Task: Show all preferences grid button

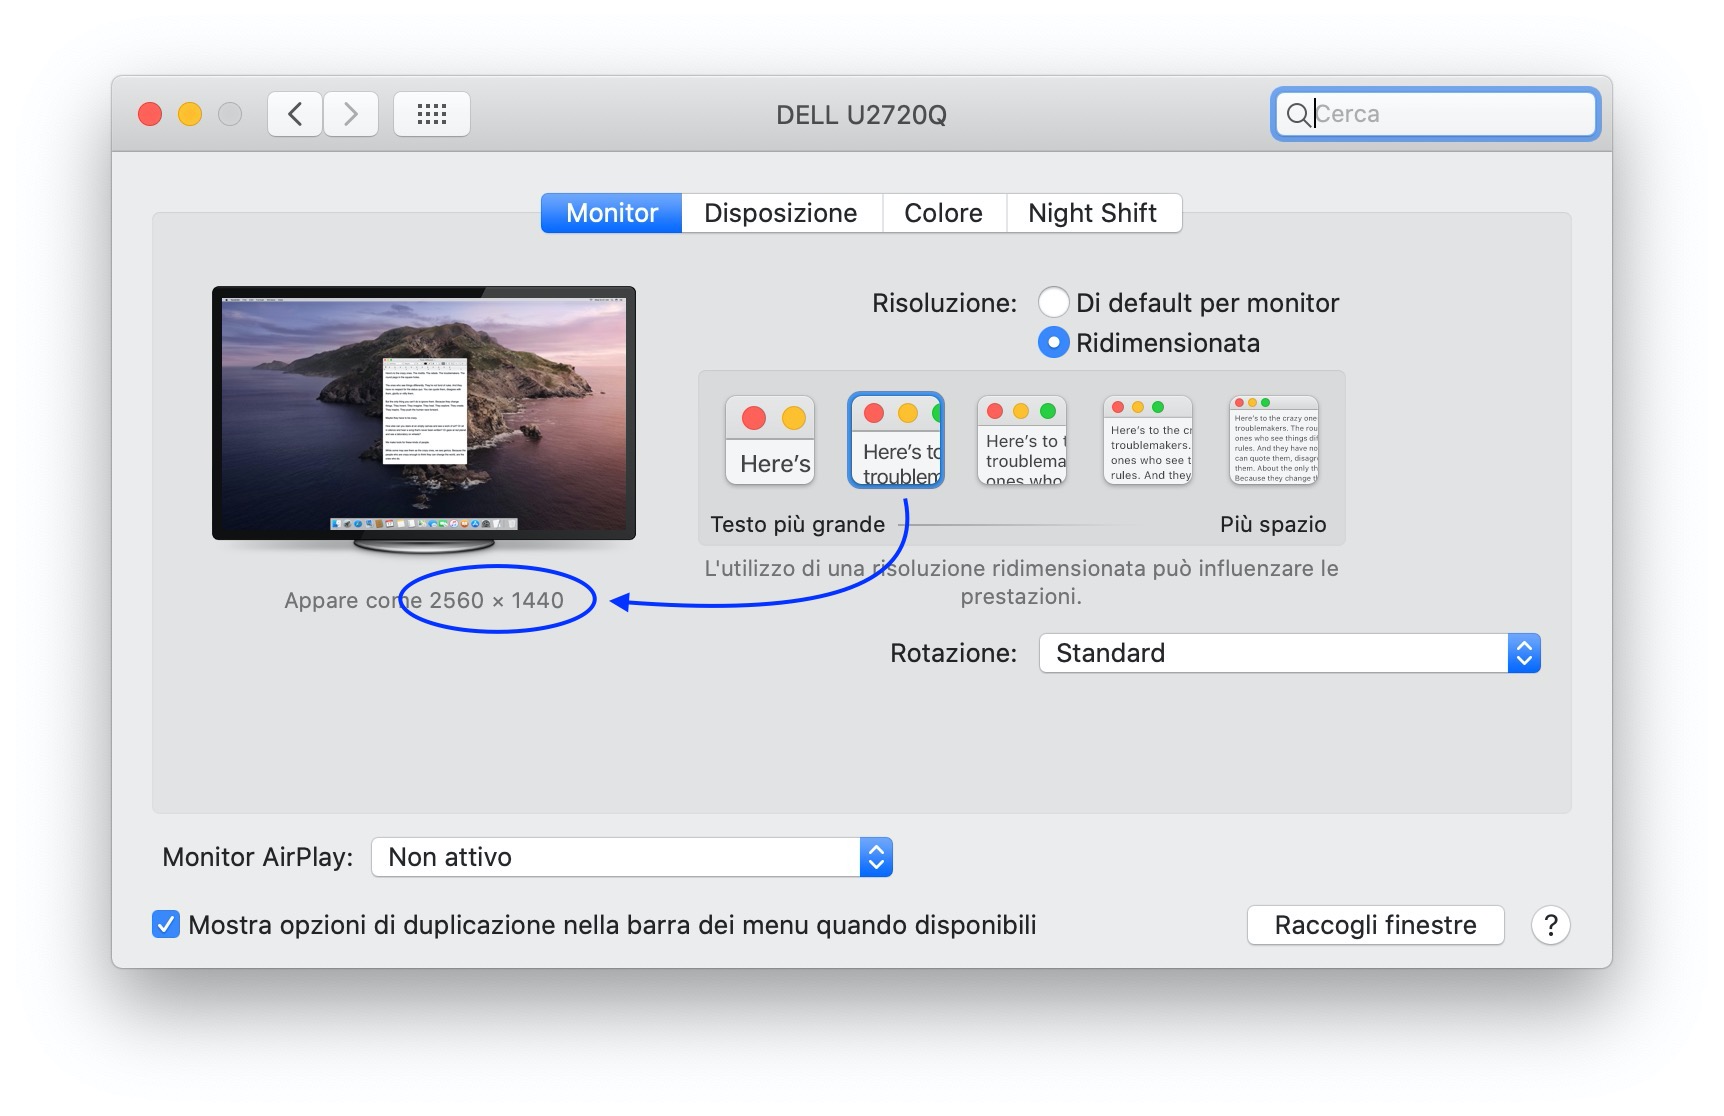Action: pos(432,114)
